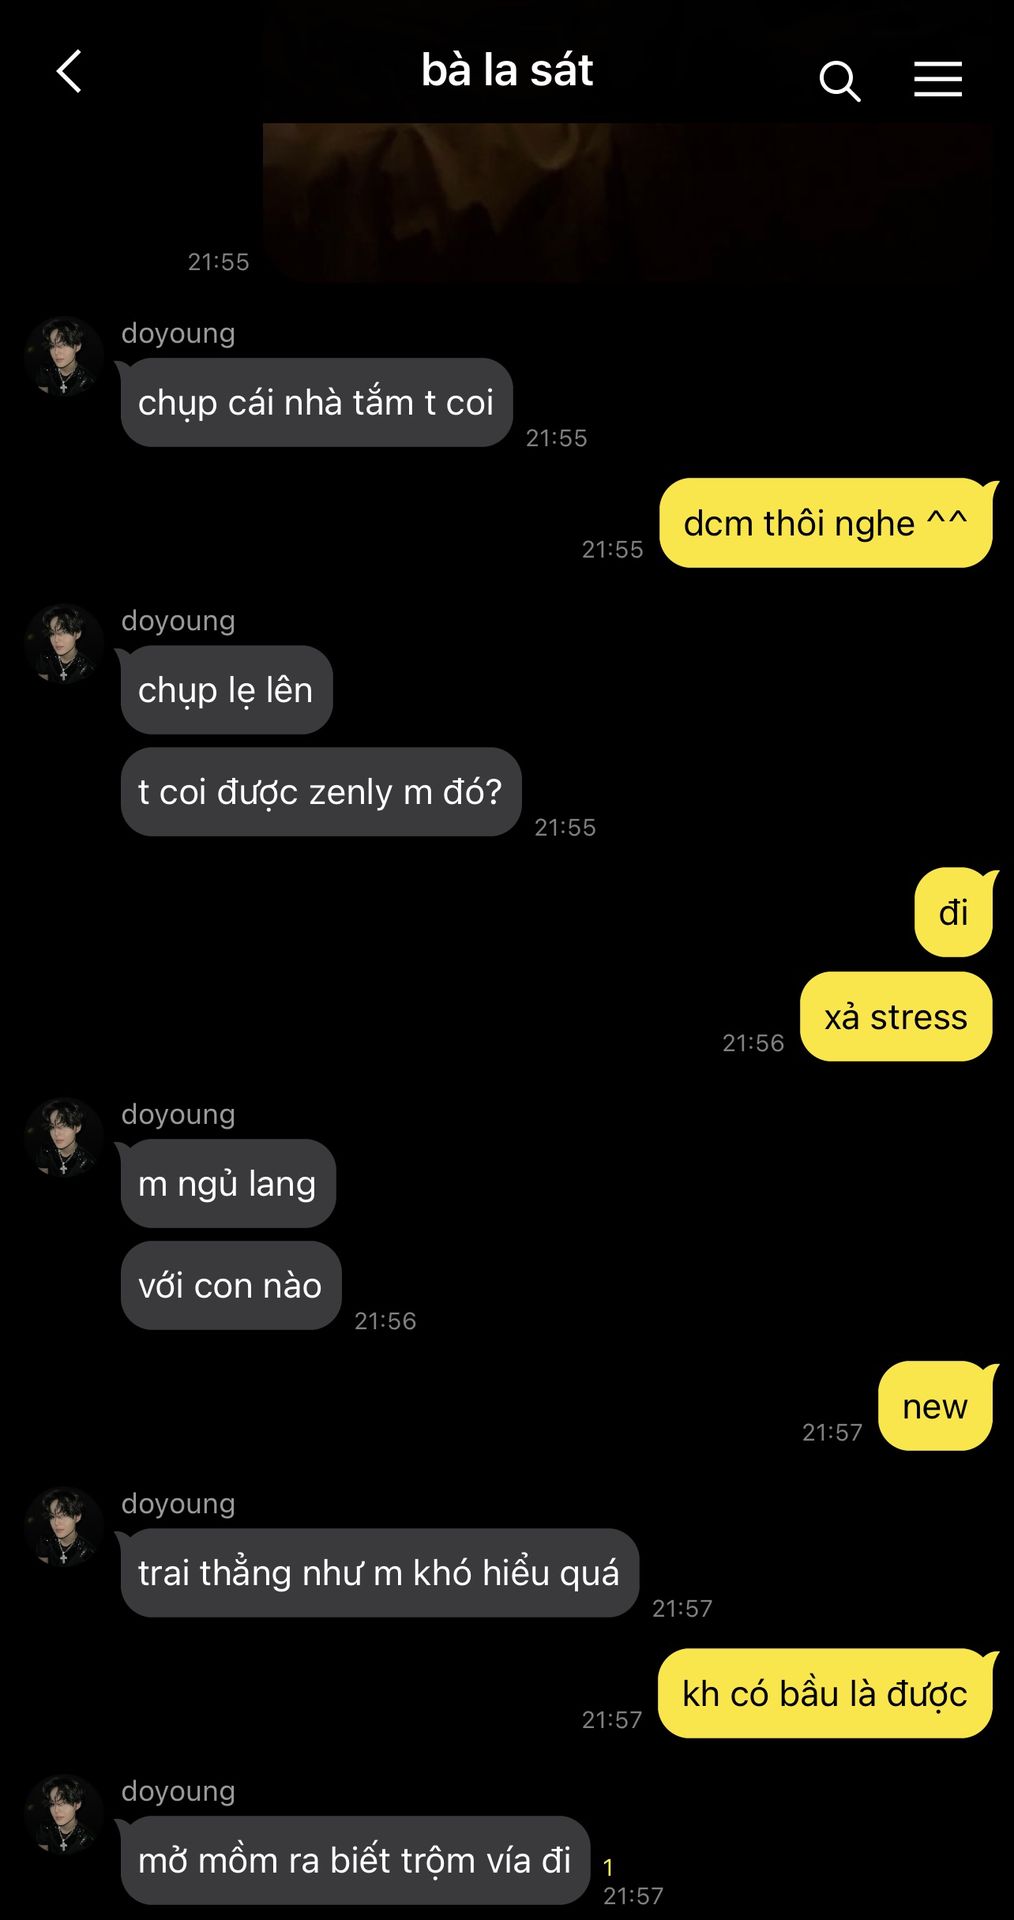Tap doyoung's avatar beside 'chụp lẹ lên'
Image resolution: width=1014 pixels, height=1920 pixels.
pos(64,643)
